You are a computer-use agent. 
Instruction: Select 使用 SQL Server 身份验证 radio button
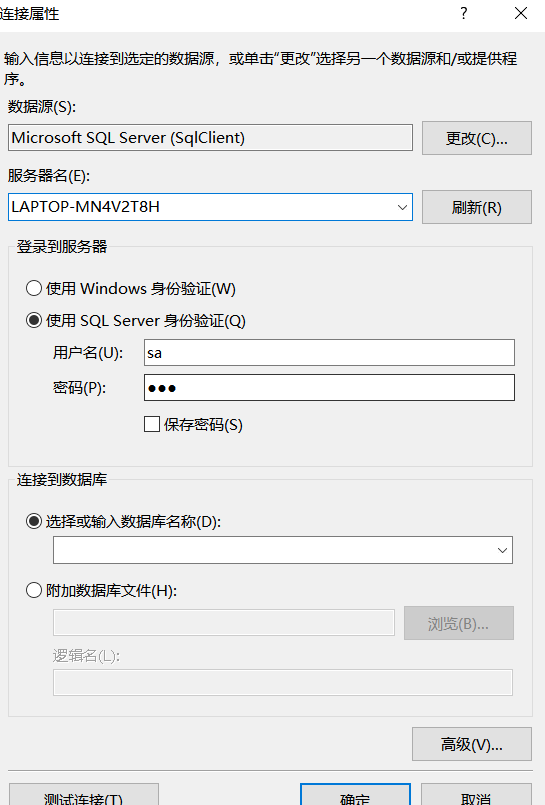34,320
